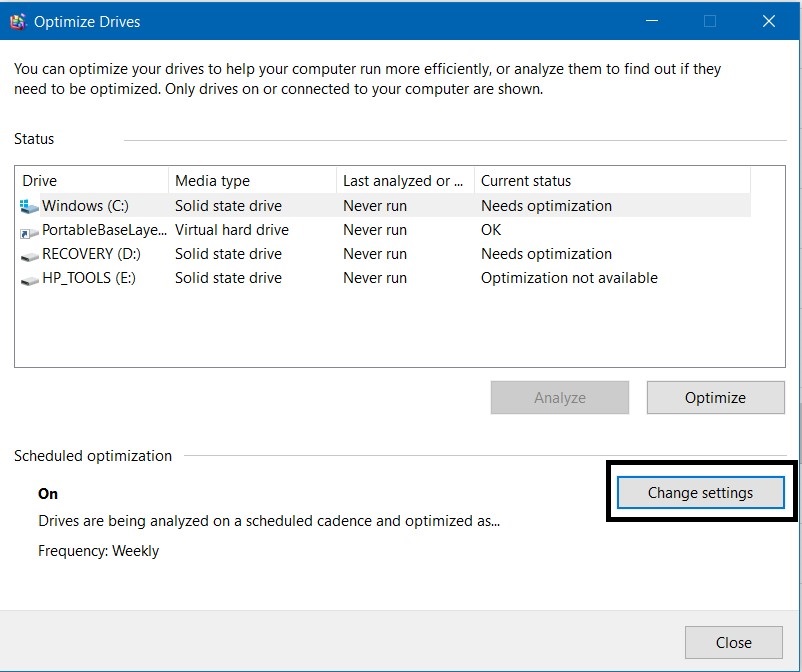Click the Last analyzed column header
This screenshot has width=802, height=672.
pos(404,181)
